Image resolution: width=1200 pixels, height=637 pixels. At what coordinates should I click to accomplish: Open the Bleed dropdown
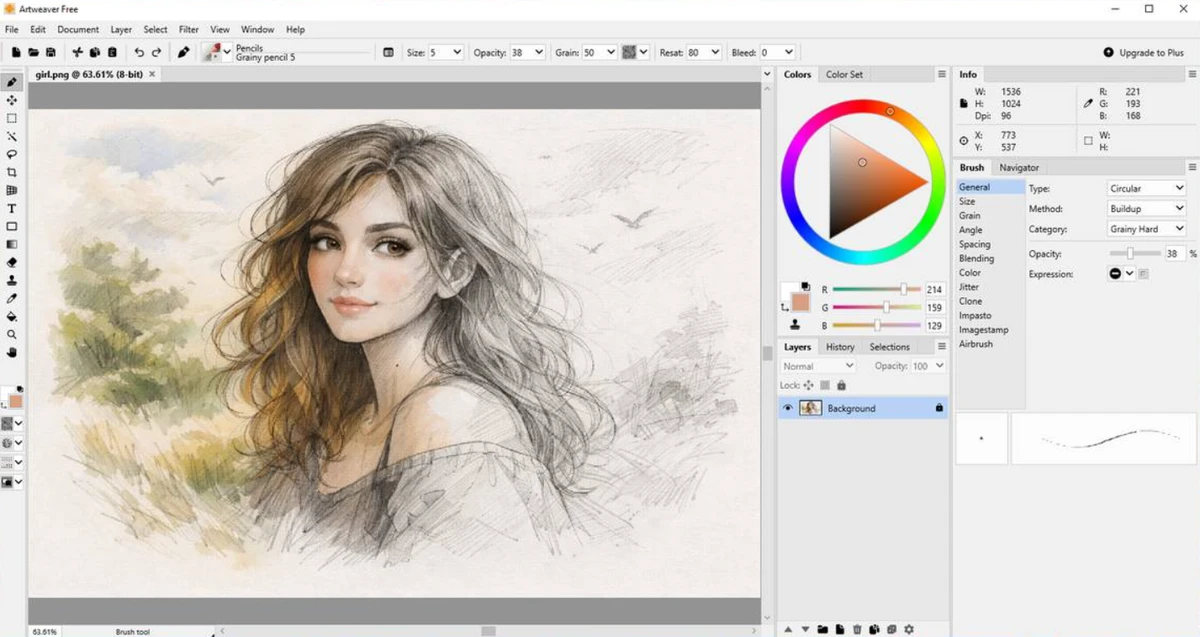click(789, 52)
